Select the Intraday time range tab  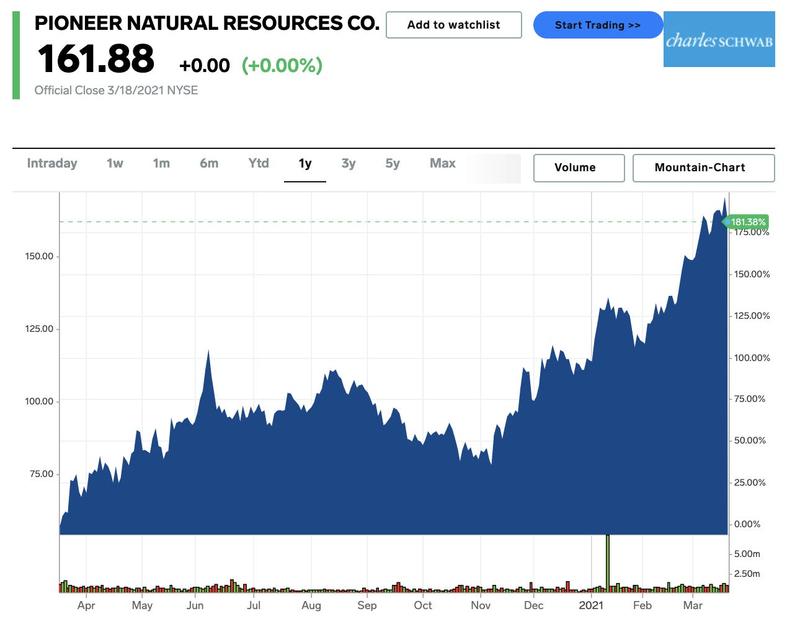52,163
